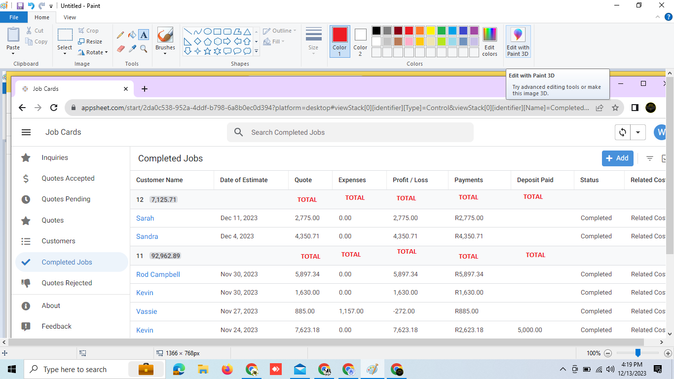The height and width of the screenshot is (379, 674).
Task: Open Vassie's job record
Action: click(x=147, y=312)
